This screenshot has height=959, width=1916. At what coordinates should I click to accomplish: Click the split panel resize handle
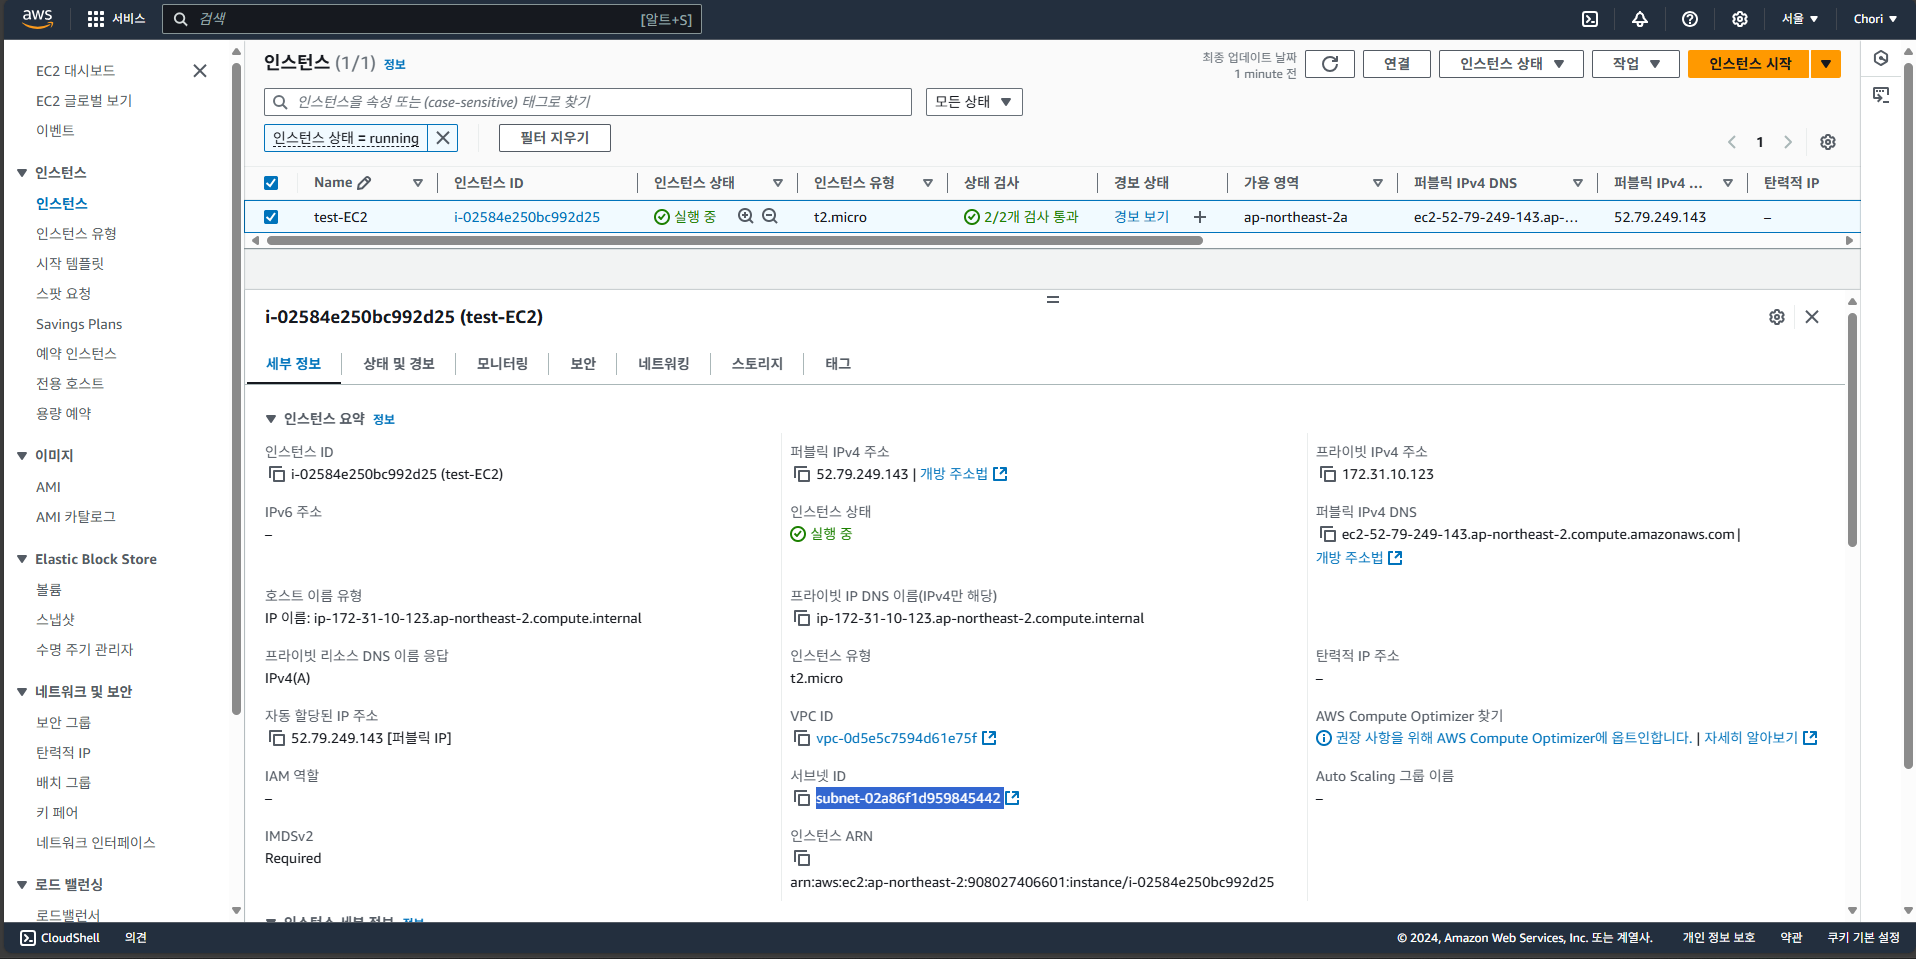point(1052,300)
